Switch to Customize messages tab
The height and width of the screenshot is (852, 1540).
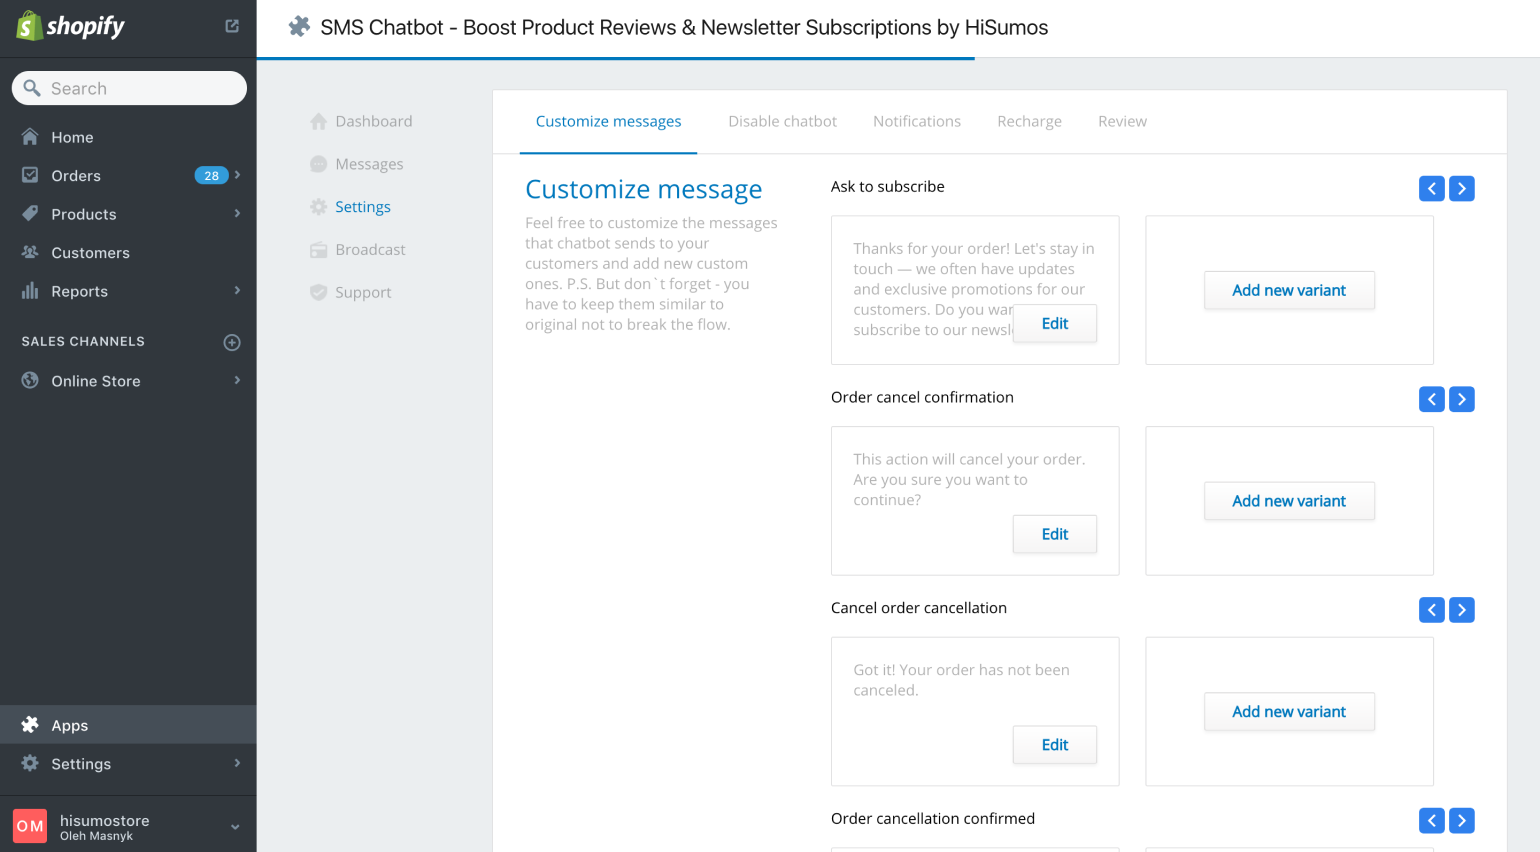[608, 121]
